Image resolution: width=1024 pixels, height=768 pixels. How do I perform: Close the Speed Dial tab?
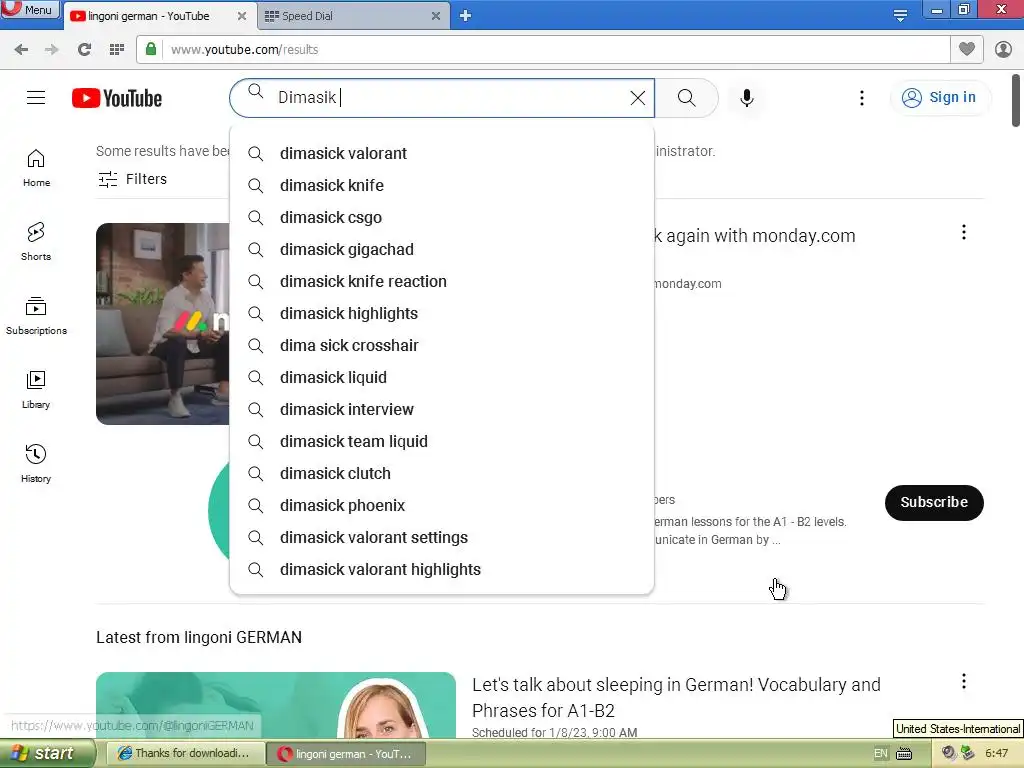tap(436, 16)
